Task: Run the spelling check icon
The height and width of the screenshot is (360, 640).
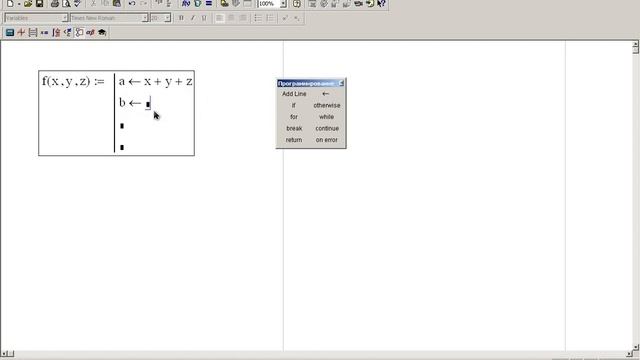Action: click(77, 4)
